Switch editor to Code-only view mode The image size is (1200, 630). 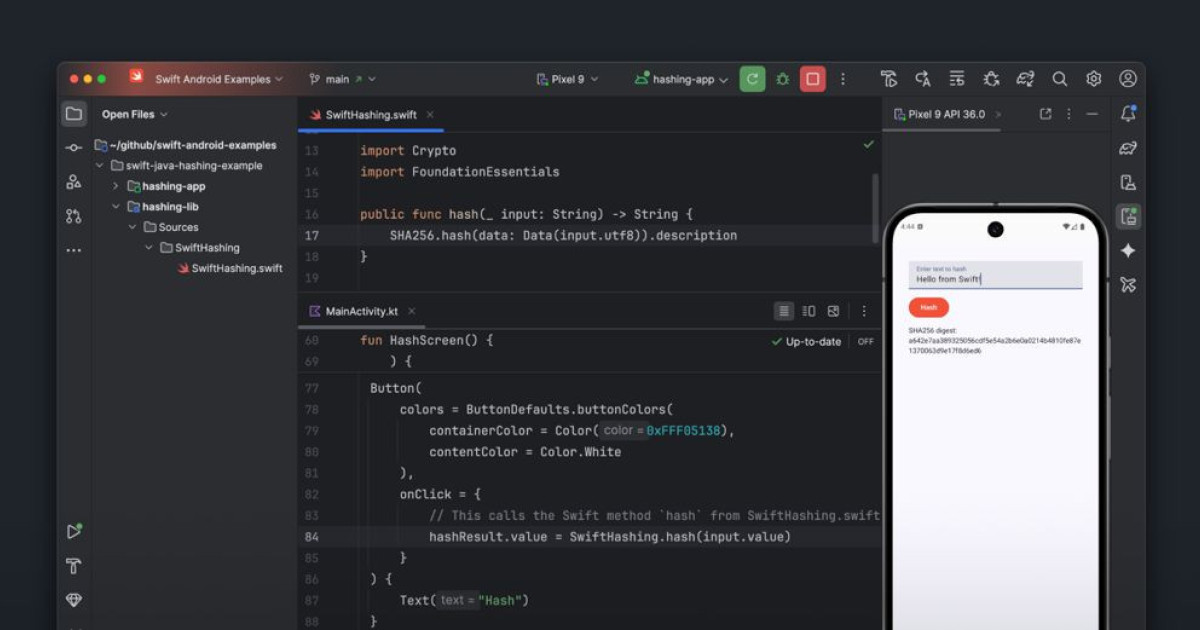coord(785,311)
